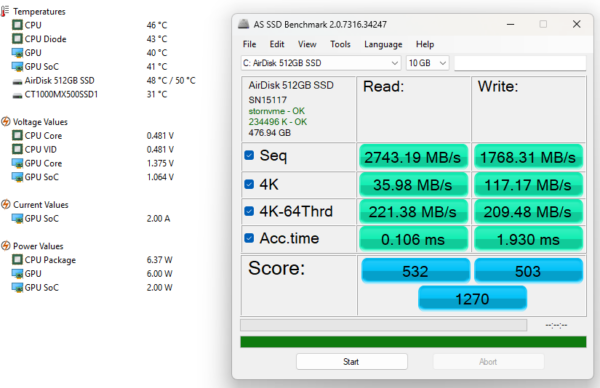
Task: Open the File menu
Action: click(249, 44)
